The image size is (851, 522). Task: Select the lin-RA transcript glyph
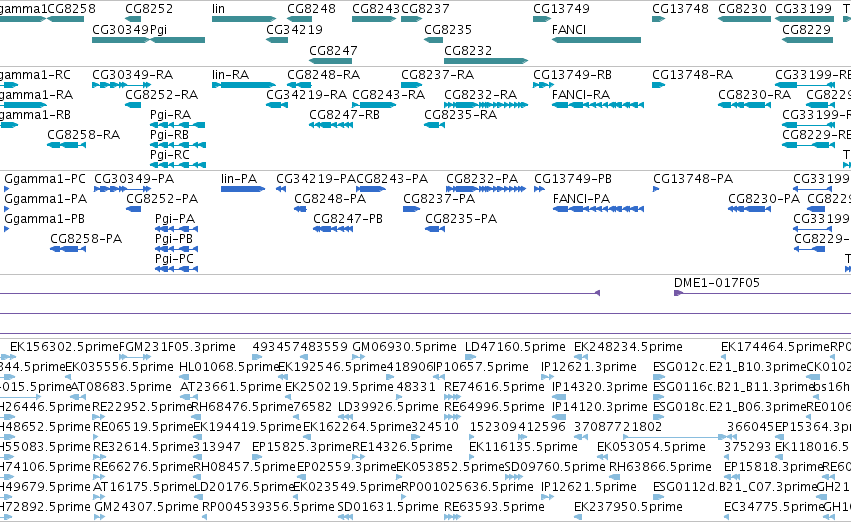244,85
